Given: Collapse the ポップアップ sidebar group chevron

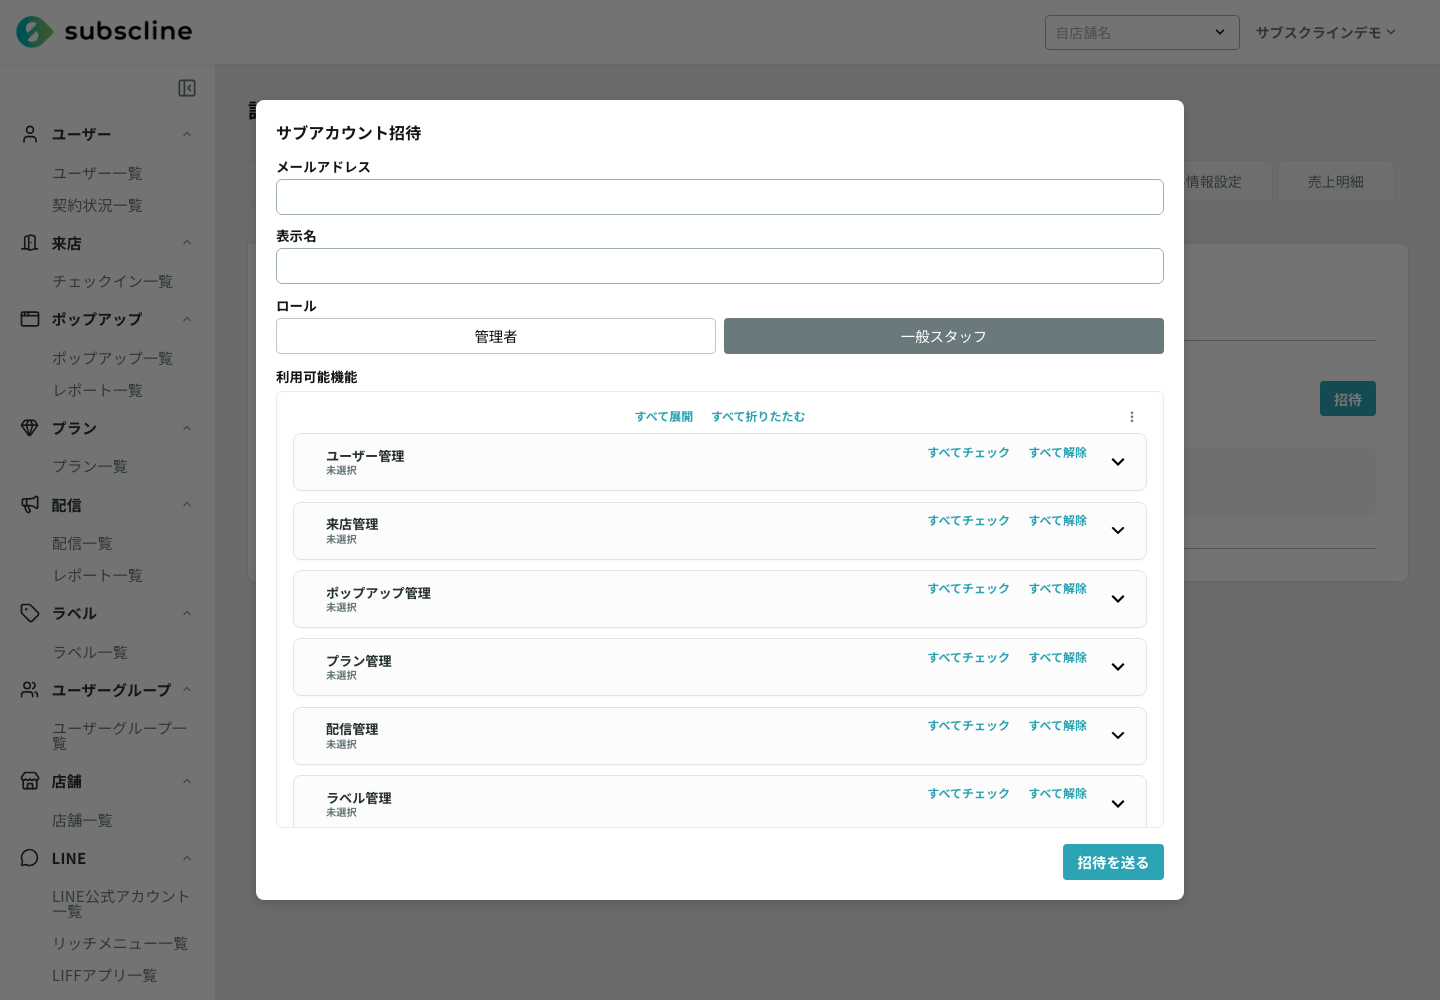Looking at the screenshot, I should click(x=187, y=319).
